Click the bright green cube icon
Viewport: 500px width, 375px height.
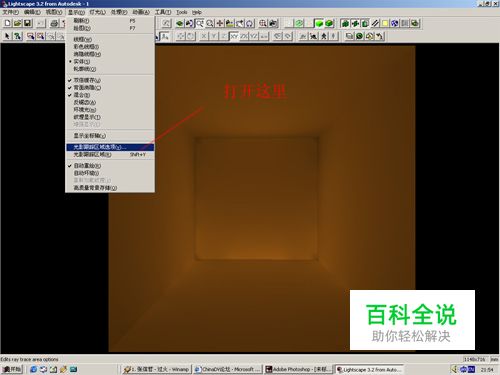319,23
